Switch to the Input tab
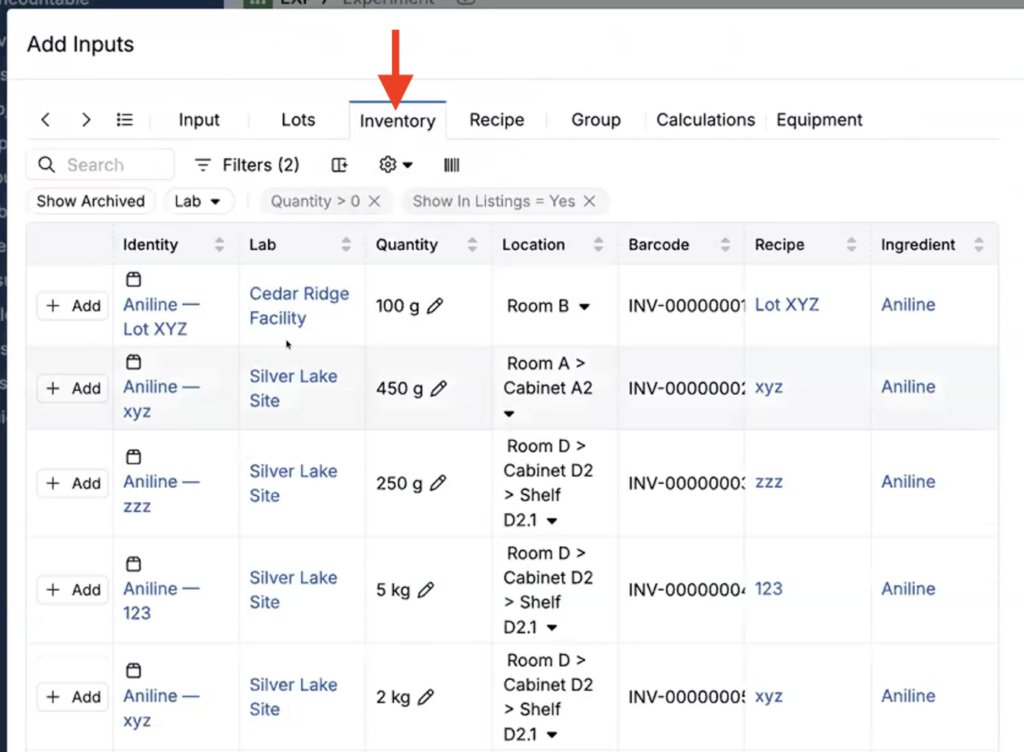This screenshot has width=1024, height=752. click(199, 120)
